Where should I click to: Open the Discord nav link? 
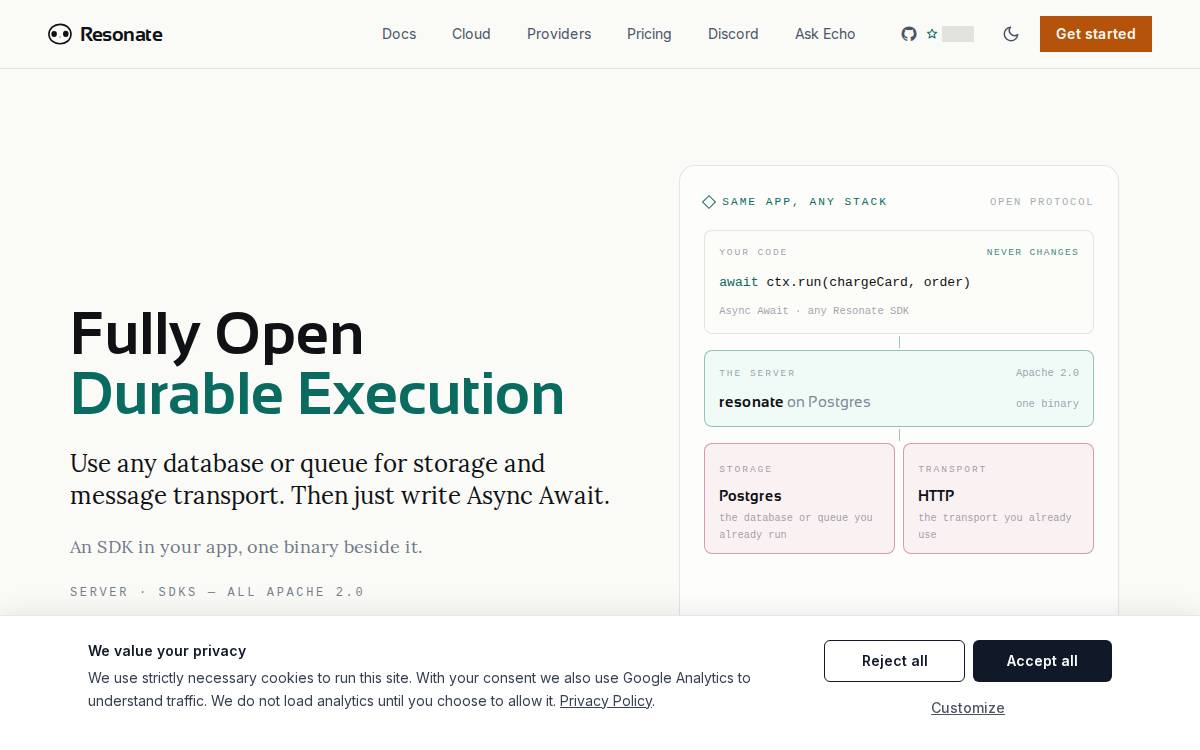tap(733, 34)
